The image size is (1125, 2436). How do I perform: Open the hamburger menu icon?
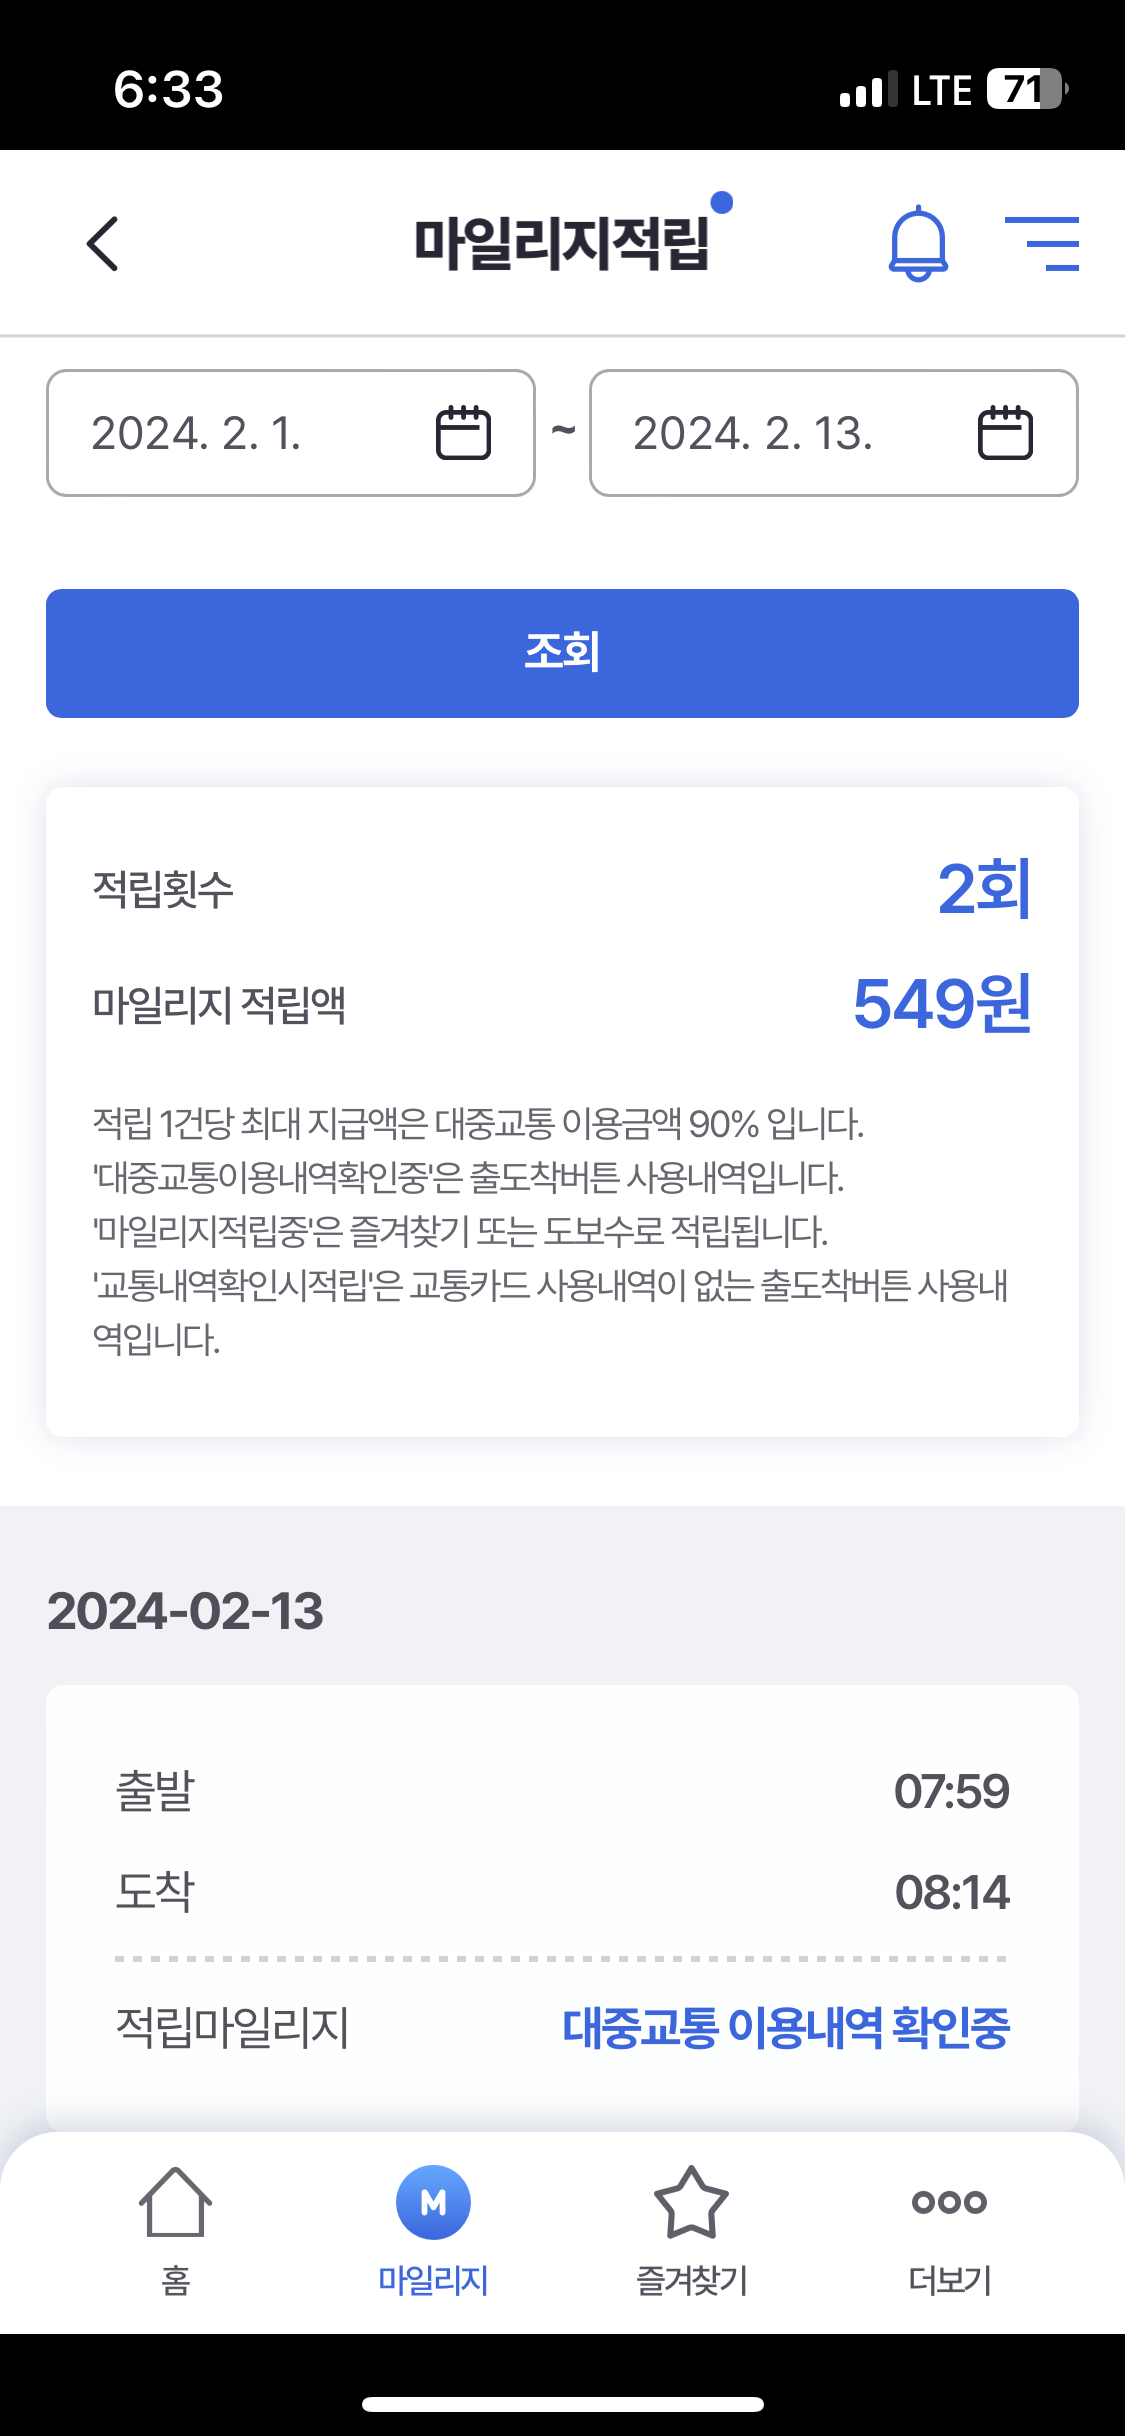pyautogui.click(x=1042, y=244)
